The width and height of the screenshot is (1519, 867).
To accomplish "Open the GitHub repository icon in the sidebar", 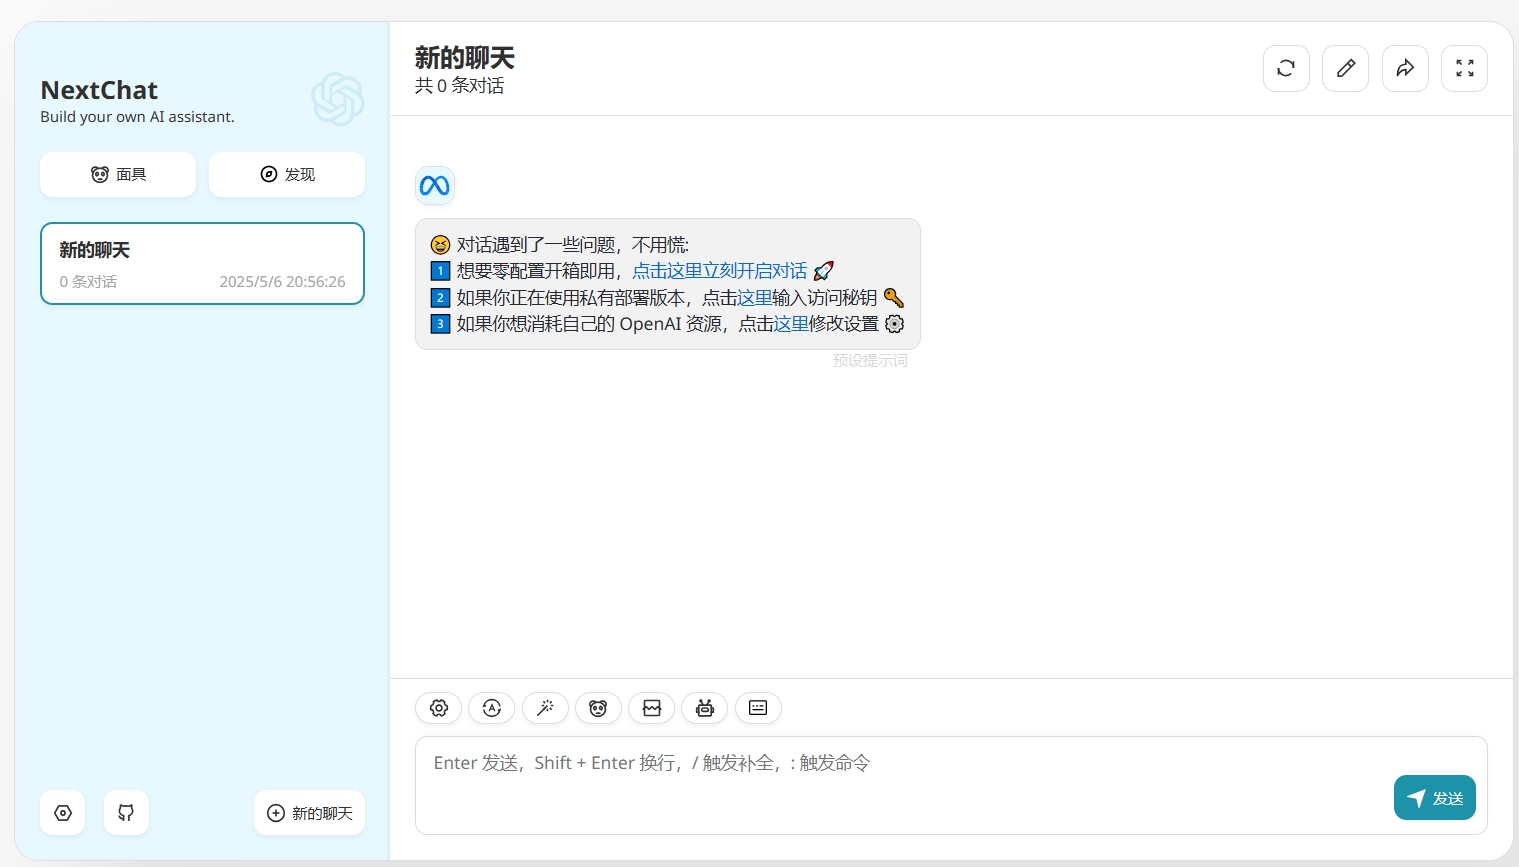I will pos(126,813).
